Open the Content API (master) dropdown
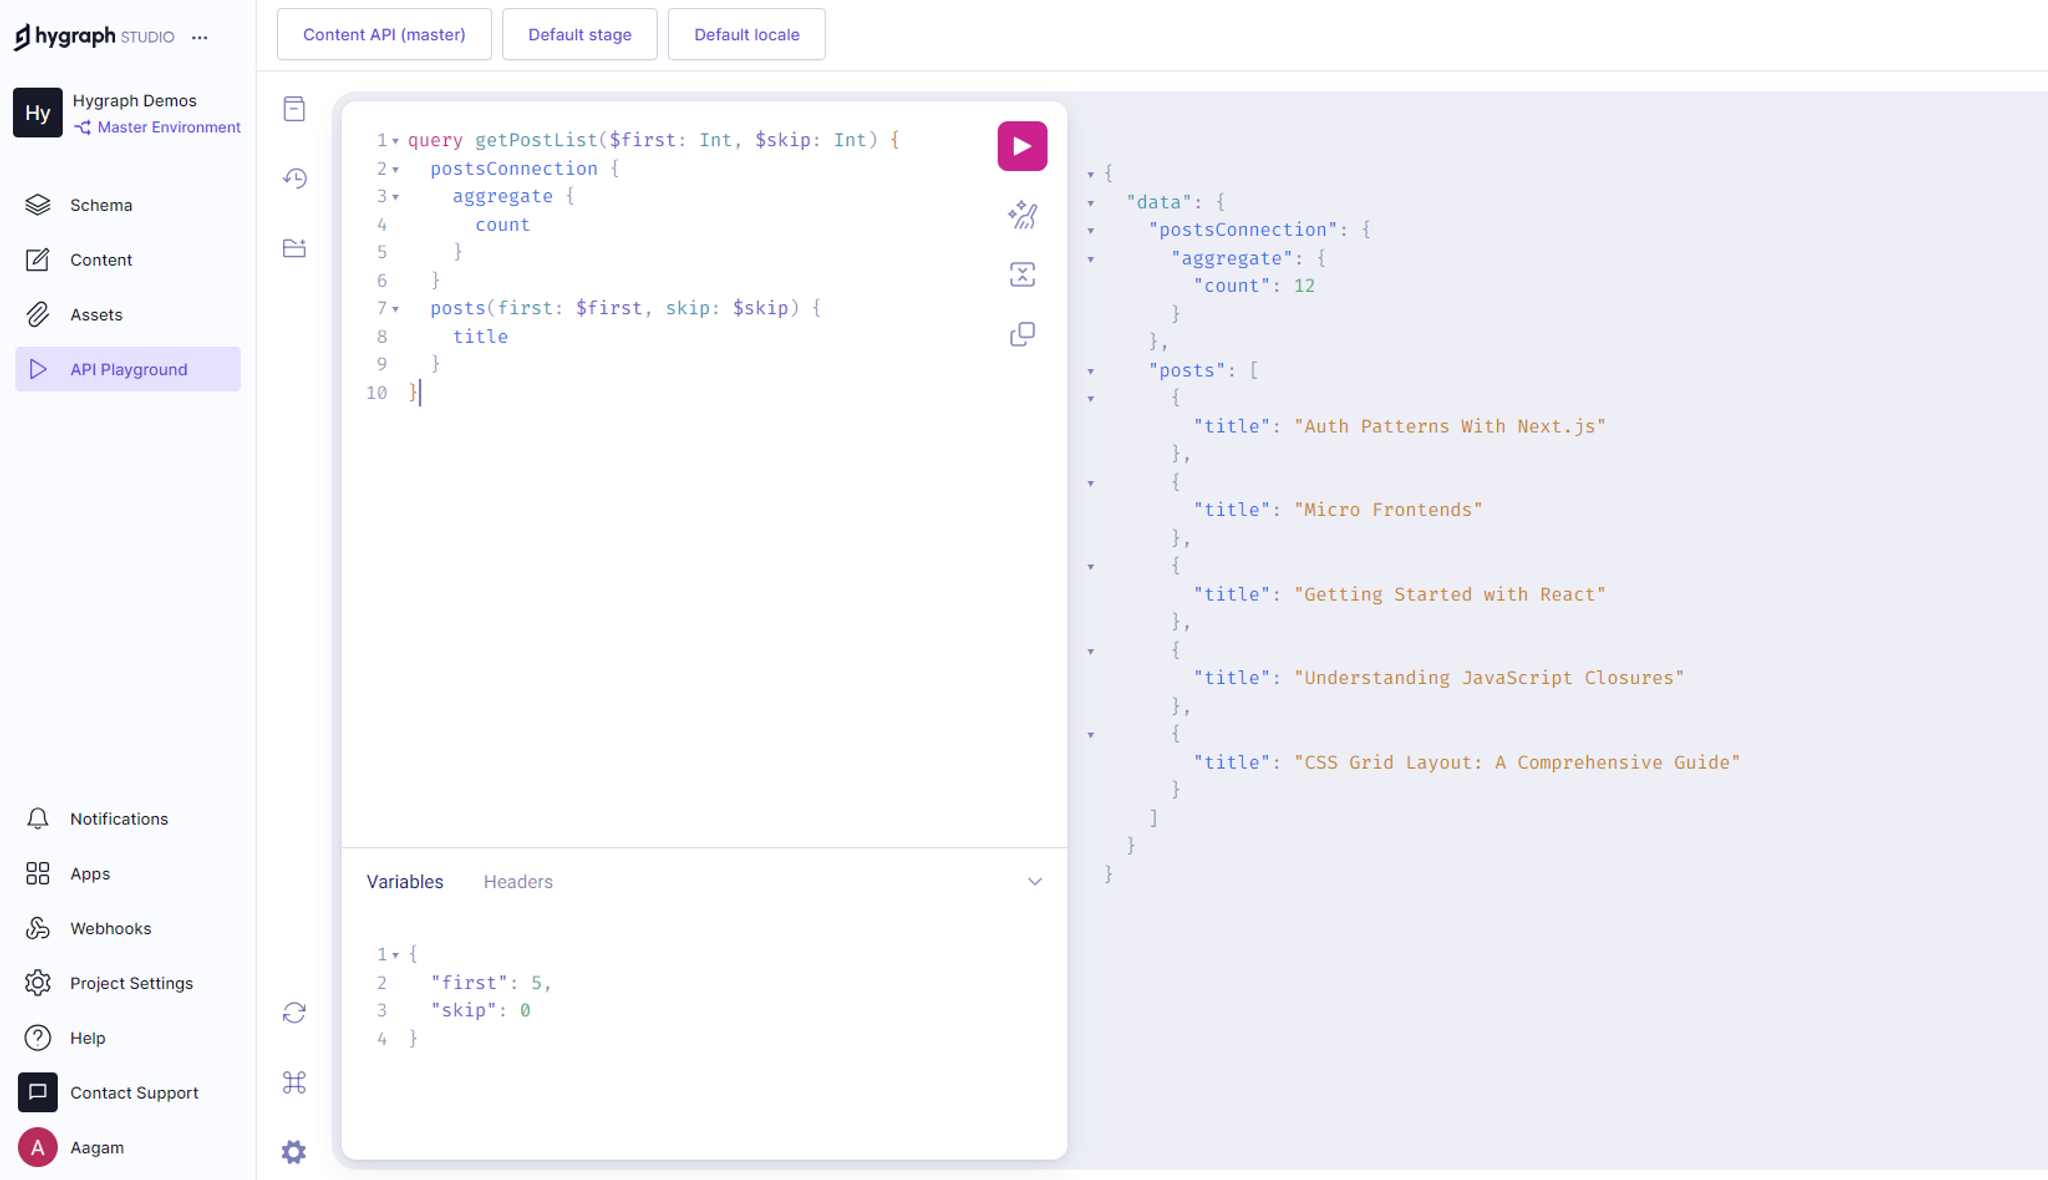 pos(384,34)
